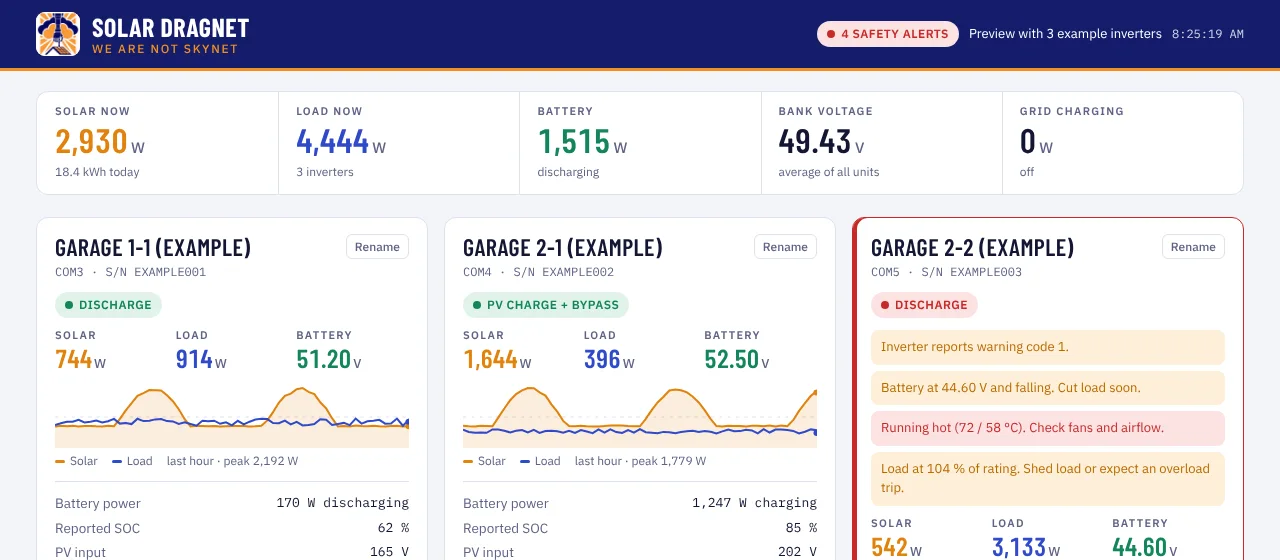
Task: Select the Load Now 4,444 W value
Action: tap(341, 142)
